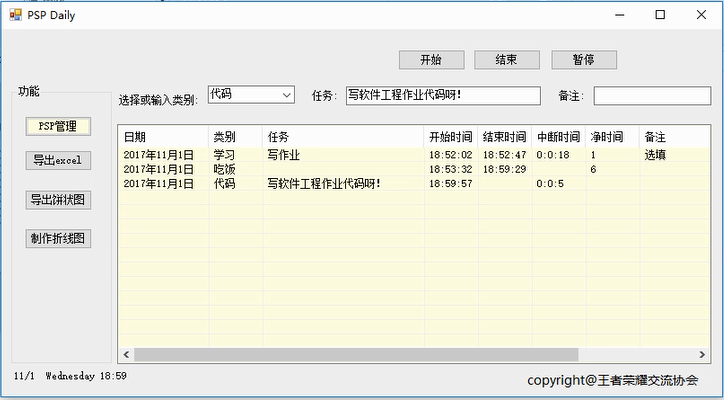Click the 导出饼状图 button

click(x=58, y=200)
